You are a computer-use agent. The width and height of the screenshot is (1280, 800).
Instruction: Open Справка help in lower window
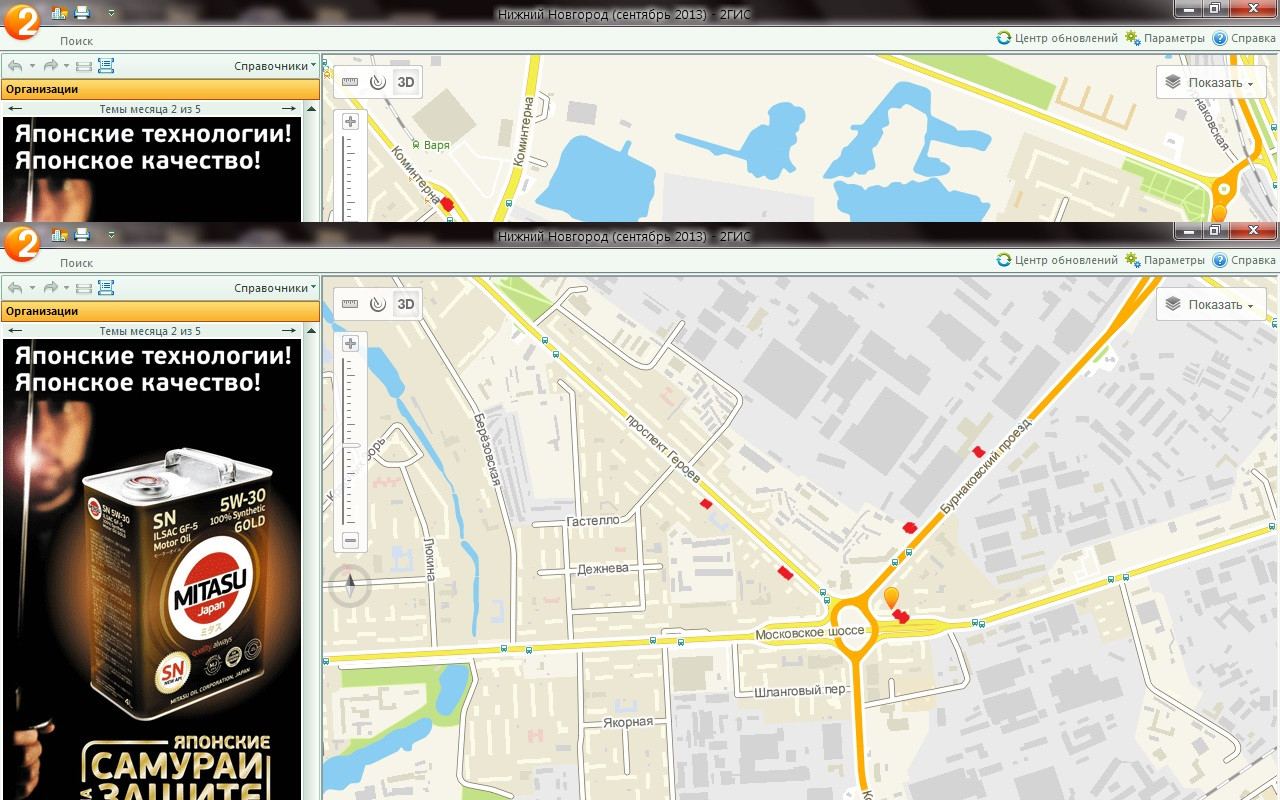tap(1244, 260)
